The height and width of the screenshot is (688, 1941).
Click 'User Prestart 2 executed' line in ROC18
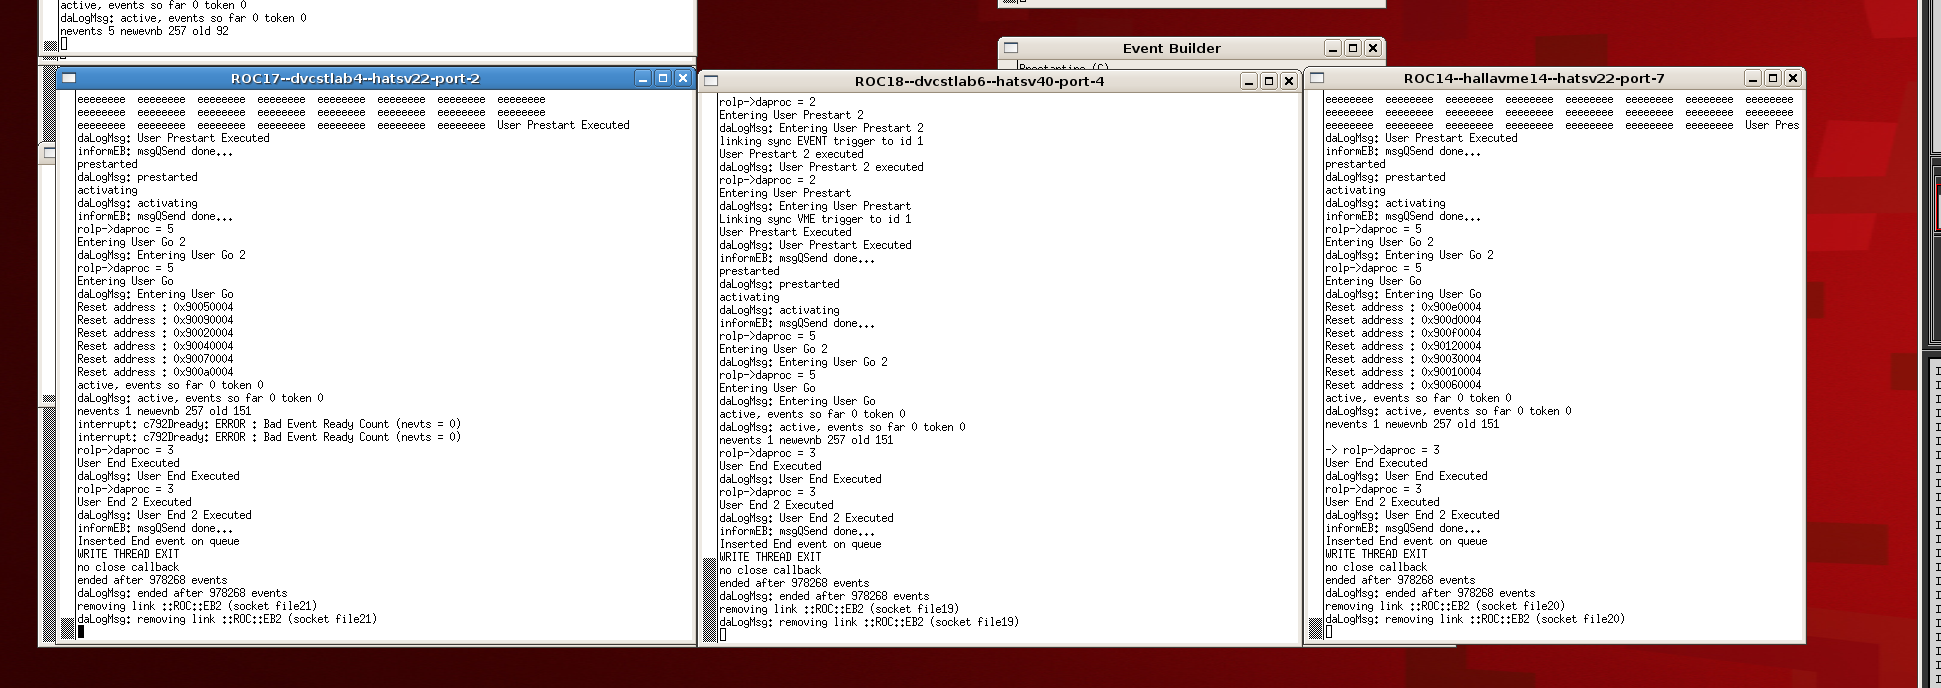tap(791, 154)
